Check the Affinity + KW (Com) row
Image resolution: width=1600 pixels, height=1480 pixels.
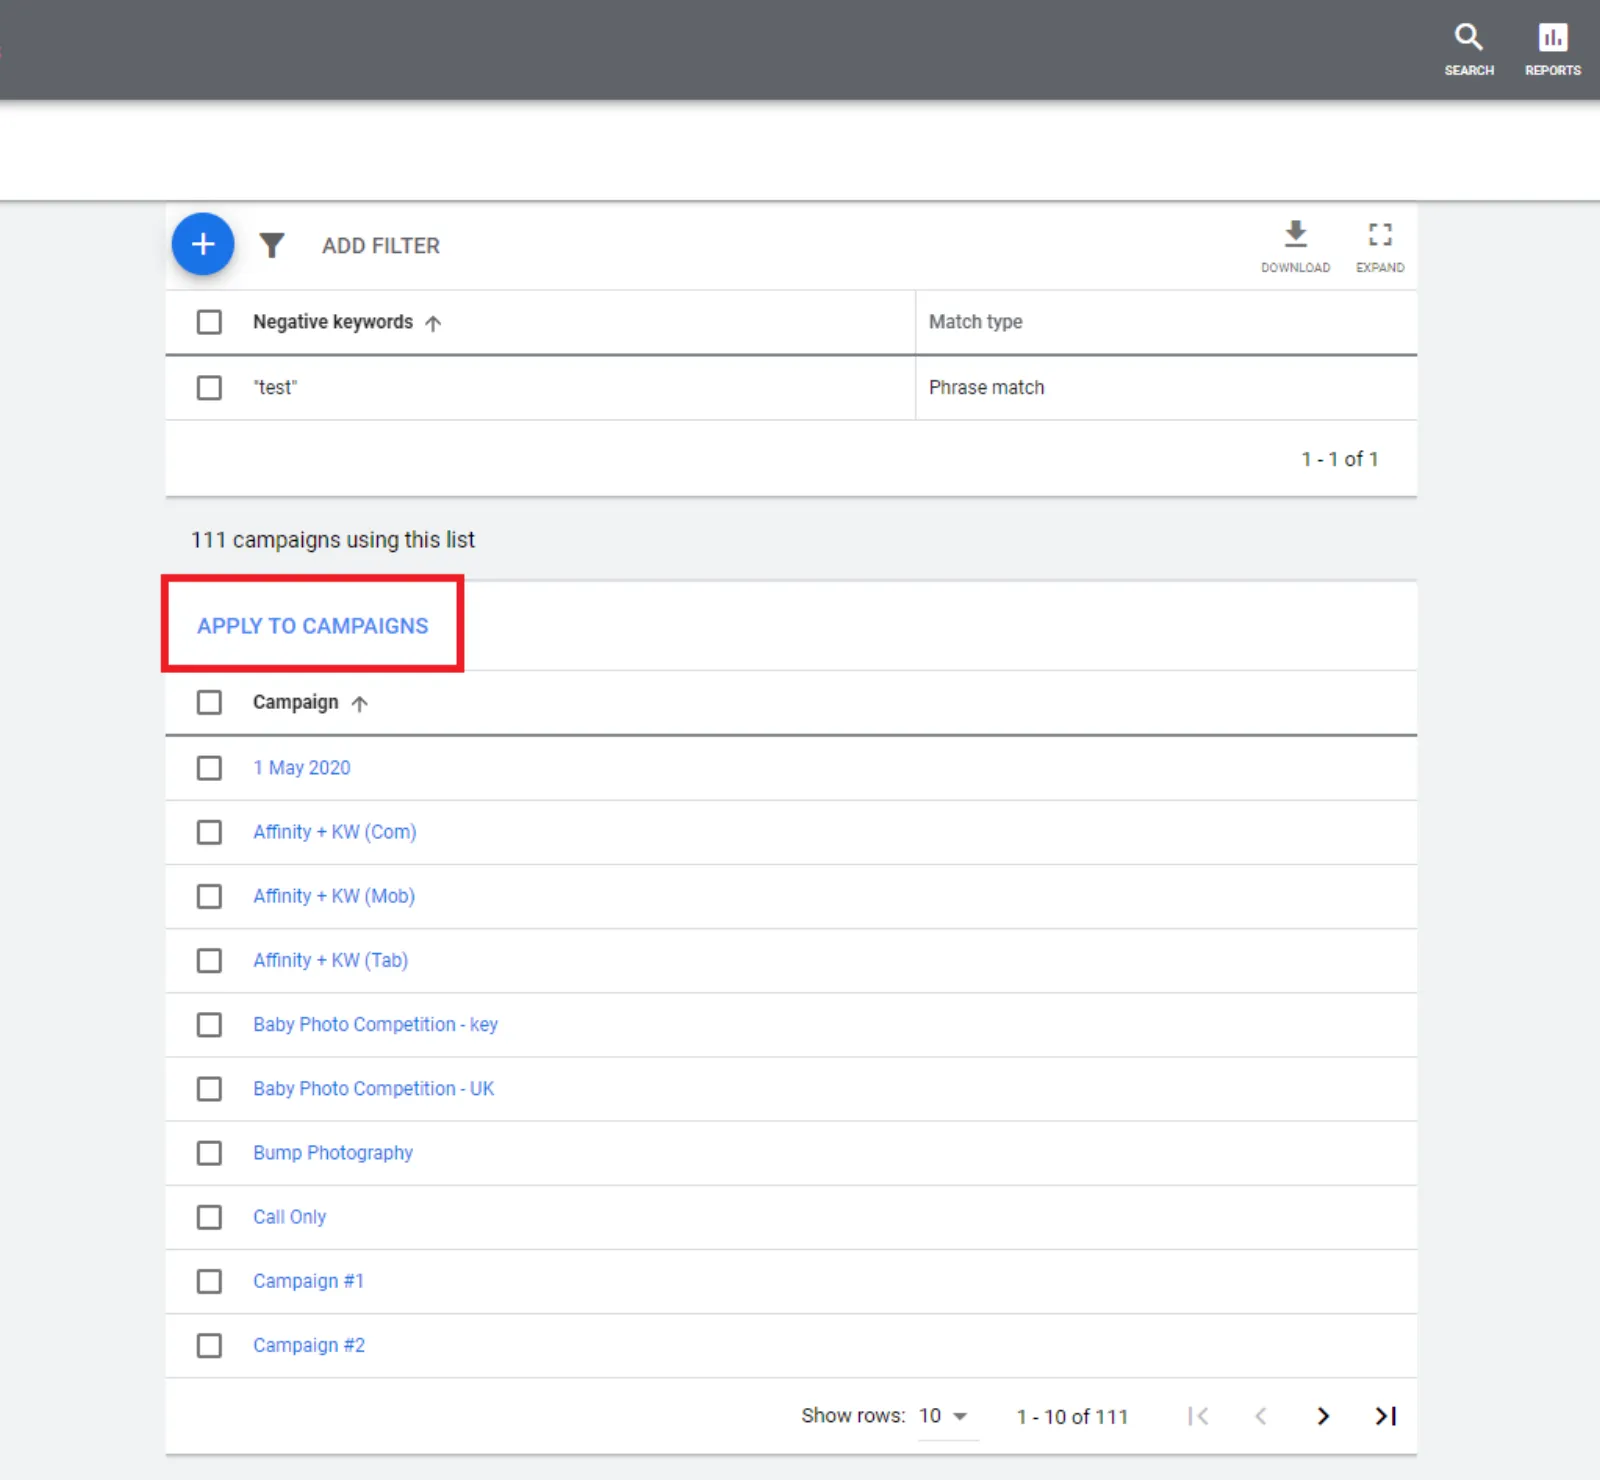pos(209,832)
